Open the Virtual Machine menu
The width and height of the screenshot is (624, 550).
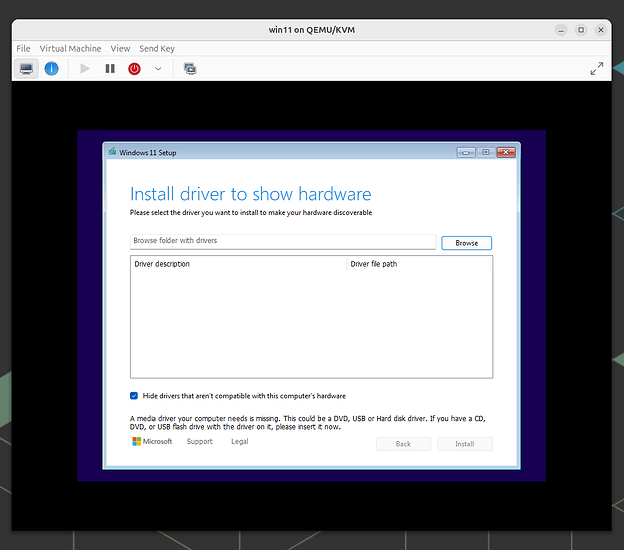click(70, 49)
